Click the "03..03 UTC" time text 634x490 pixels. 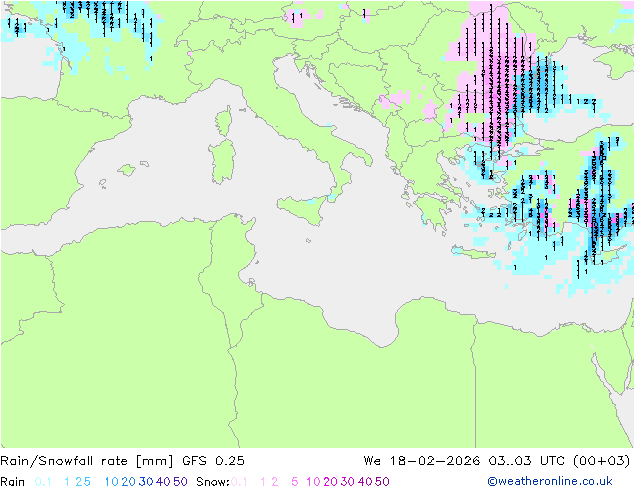click(528, 460)
